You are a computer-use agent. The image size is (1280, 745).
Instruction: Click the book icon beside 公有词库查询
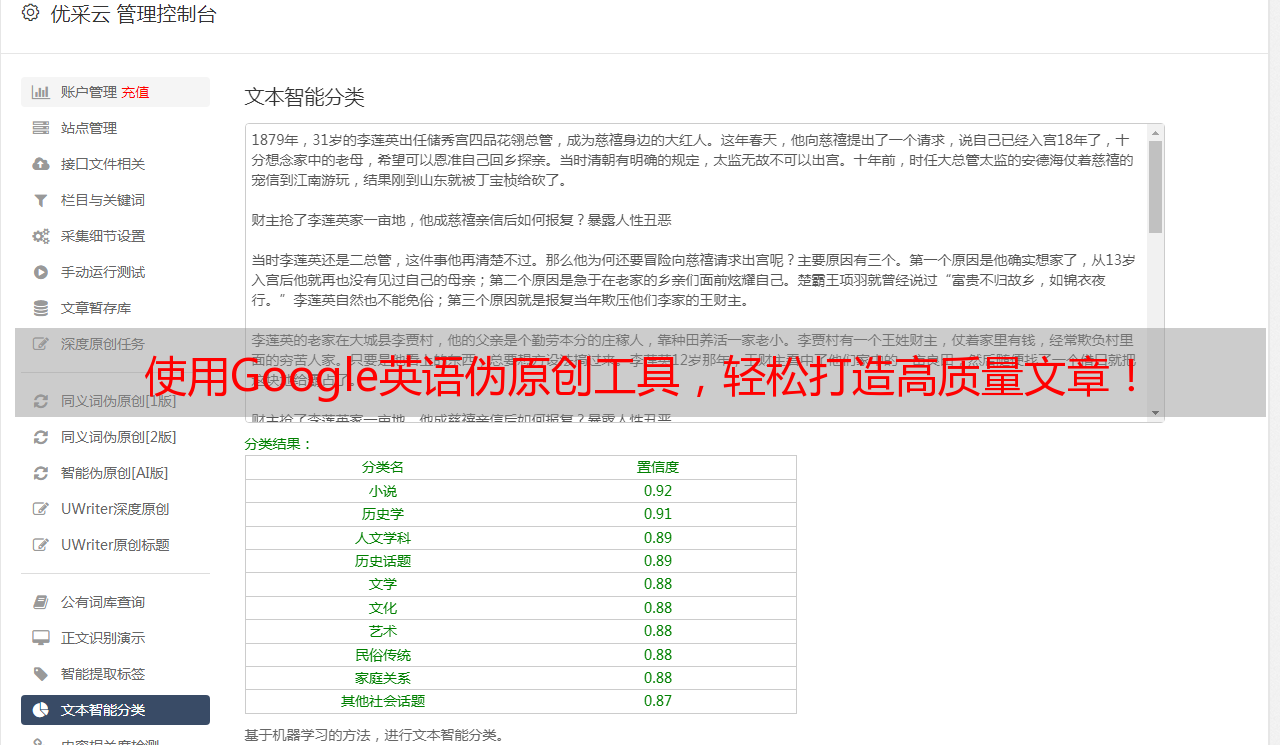tap(41, 602)
